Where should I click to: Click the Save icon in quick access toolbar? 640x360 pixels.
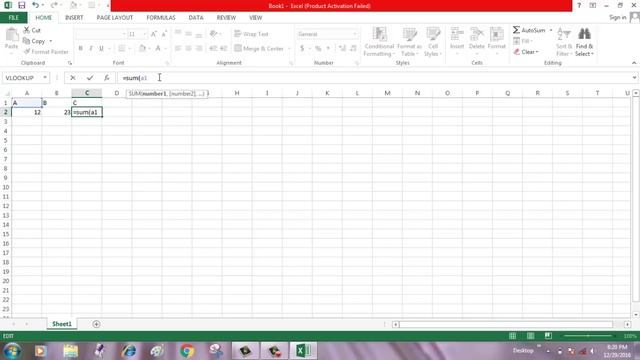coord(22,5)
